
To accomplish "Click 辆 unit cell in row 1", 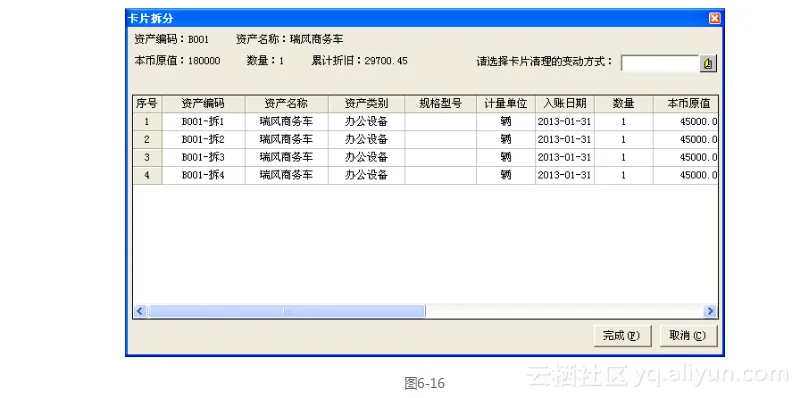I will (x=506, y=122).
